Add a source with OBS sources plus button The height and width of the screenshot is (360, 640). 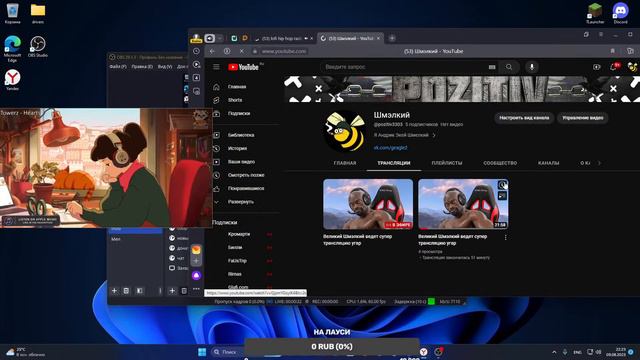coord(172,291)
